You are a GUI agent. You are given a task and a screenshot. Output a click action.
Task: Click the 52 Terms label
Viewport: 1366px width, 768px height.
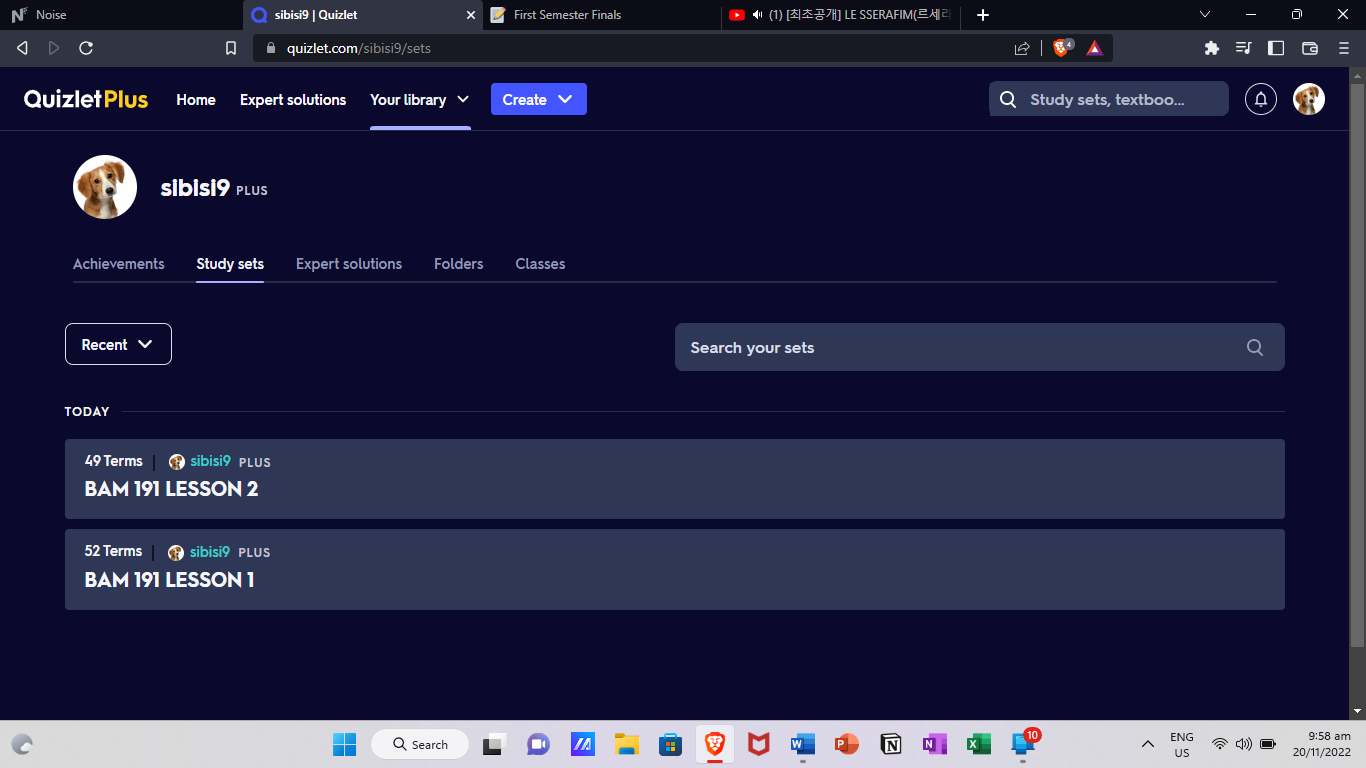tap(113, 551)
